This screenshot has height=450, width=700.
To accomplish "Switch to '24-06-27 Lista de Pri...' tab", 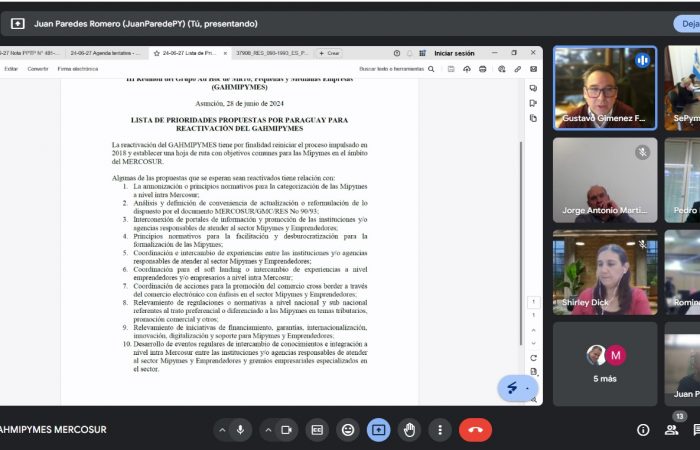I will [x=189, y=53].
